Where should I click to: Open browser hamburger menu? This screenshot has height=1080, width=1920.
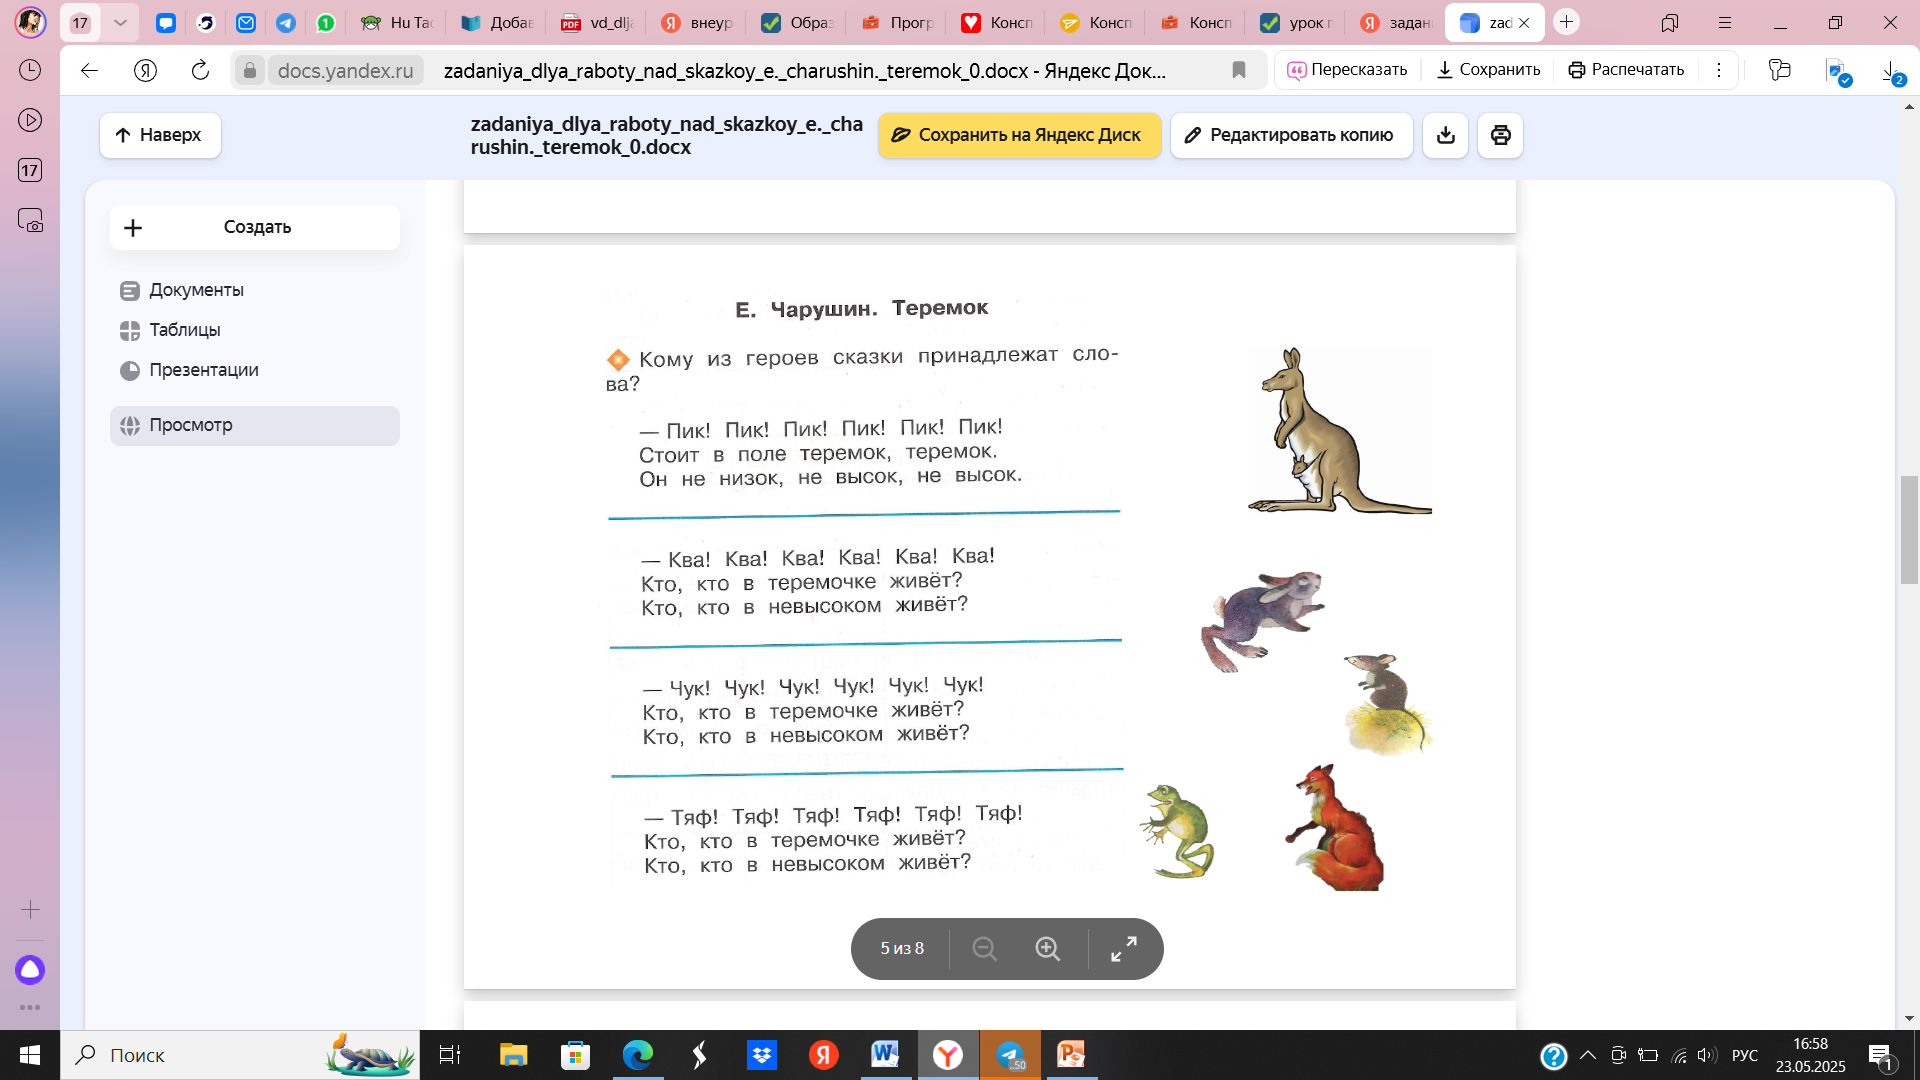tap(1725, 22)
